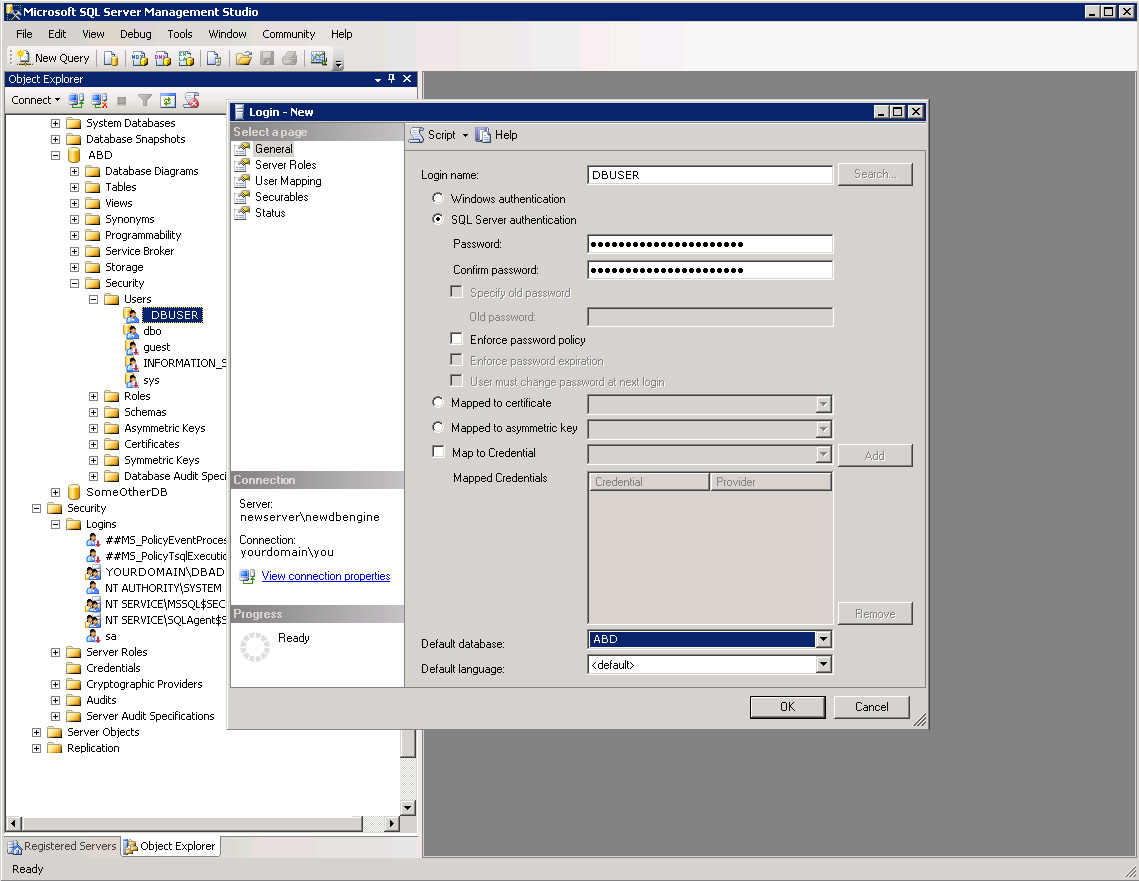The height and width of the screenshot is (881, 1139).
Task: Open the Securables page
Action: (x=281, y=197)
